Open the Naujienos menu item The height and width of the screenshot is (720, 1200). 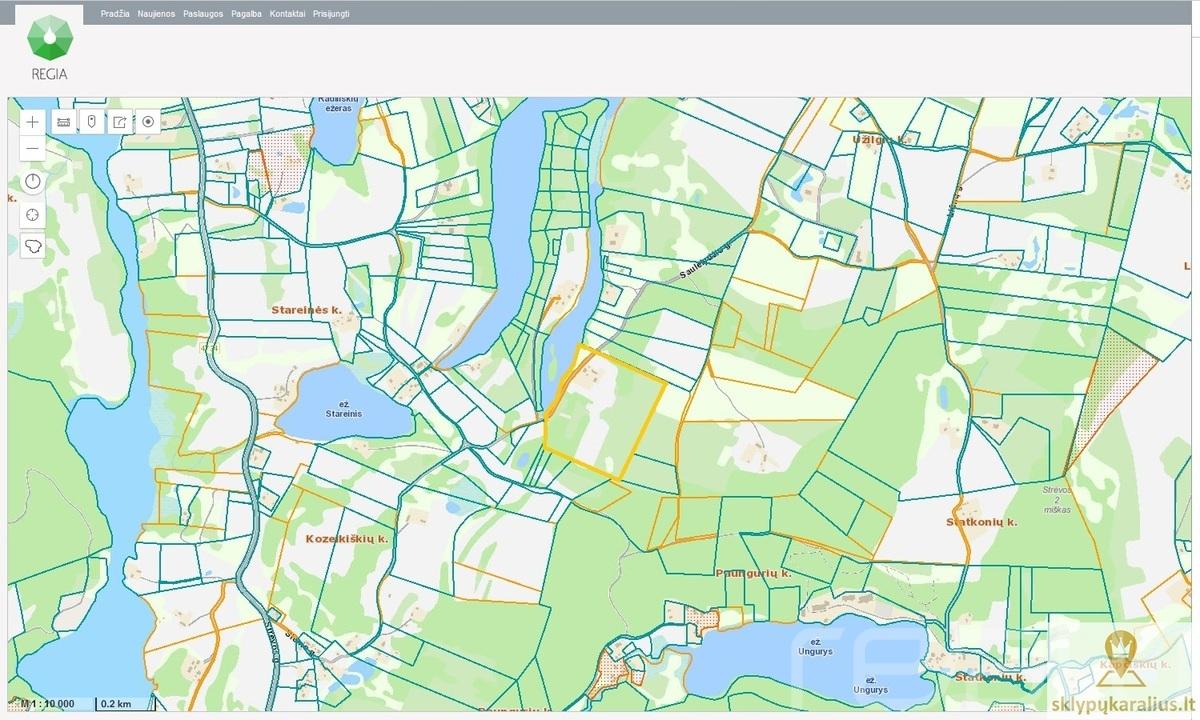[157, 15]
